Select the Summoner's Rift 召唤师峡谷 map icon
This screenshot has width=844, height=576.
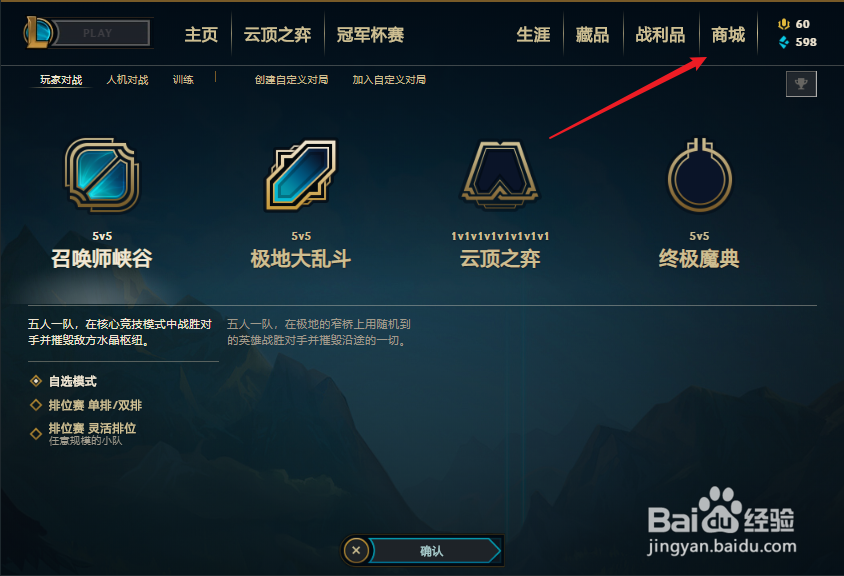102,175
